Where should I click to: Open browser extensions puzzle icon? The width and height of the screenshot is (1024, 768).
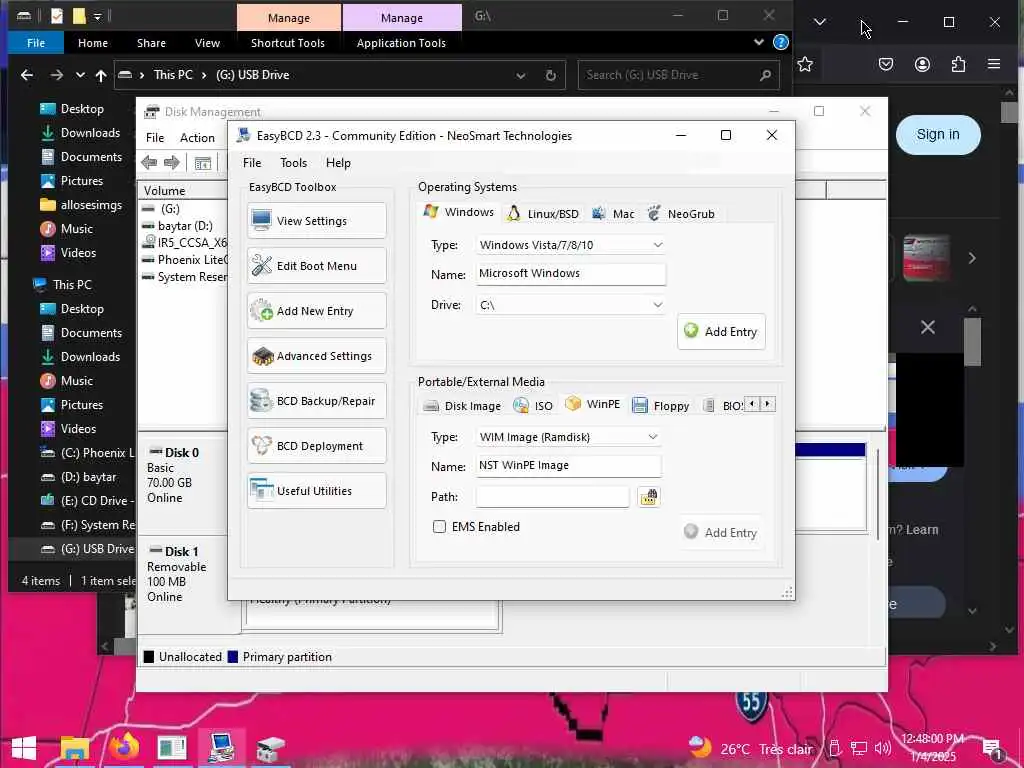958,64
